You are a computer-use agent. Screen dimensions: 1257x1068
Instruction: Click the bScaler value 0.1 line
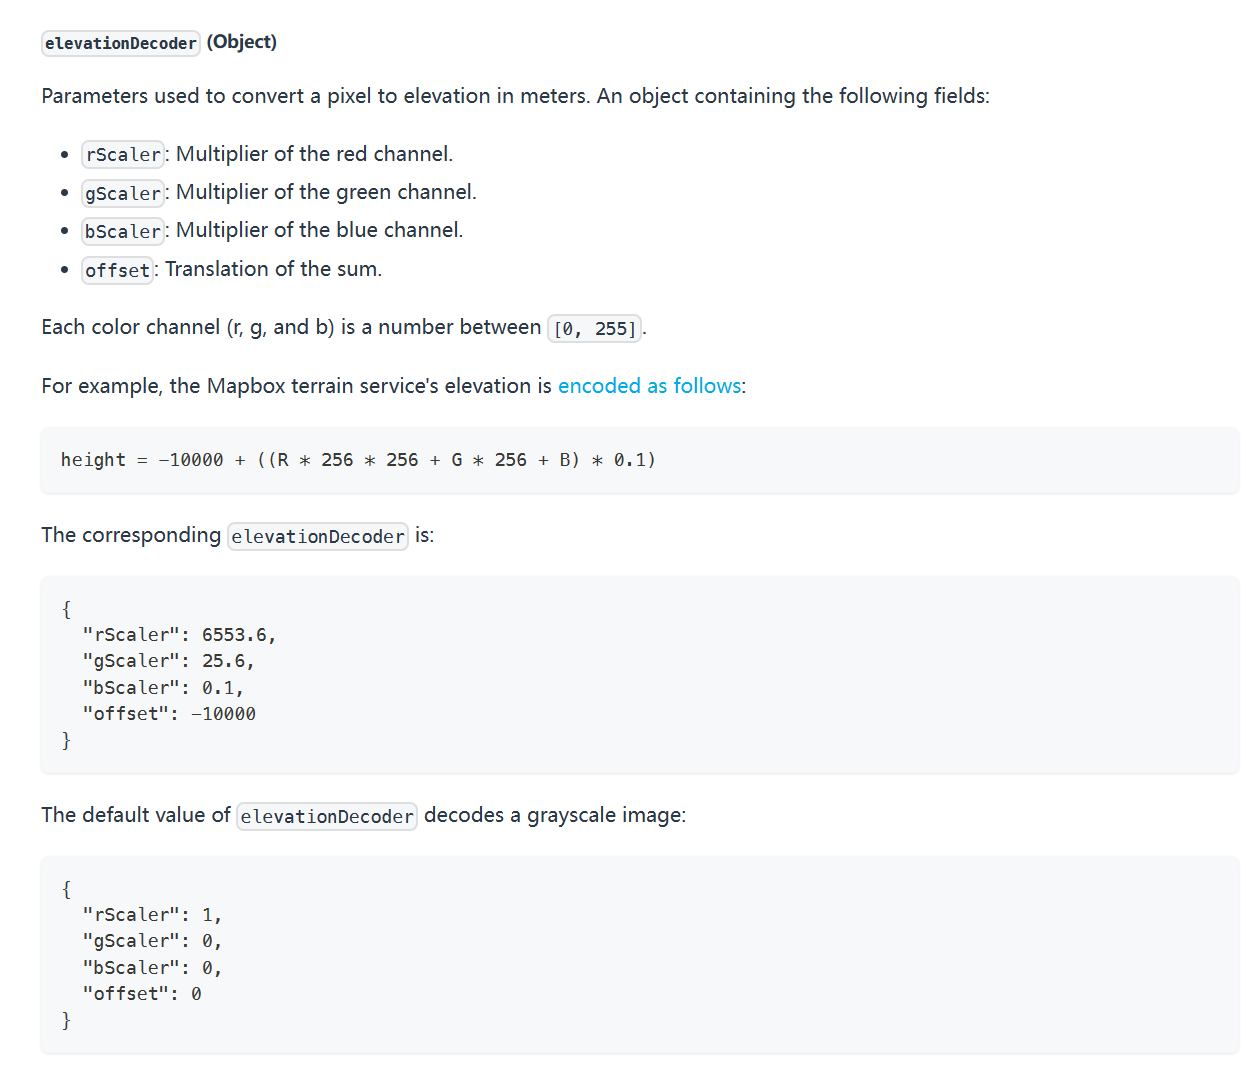coord(161,687)
